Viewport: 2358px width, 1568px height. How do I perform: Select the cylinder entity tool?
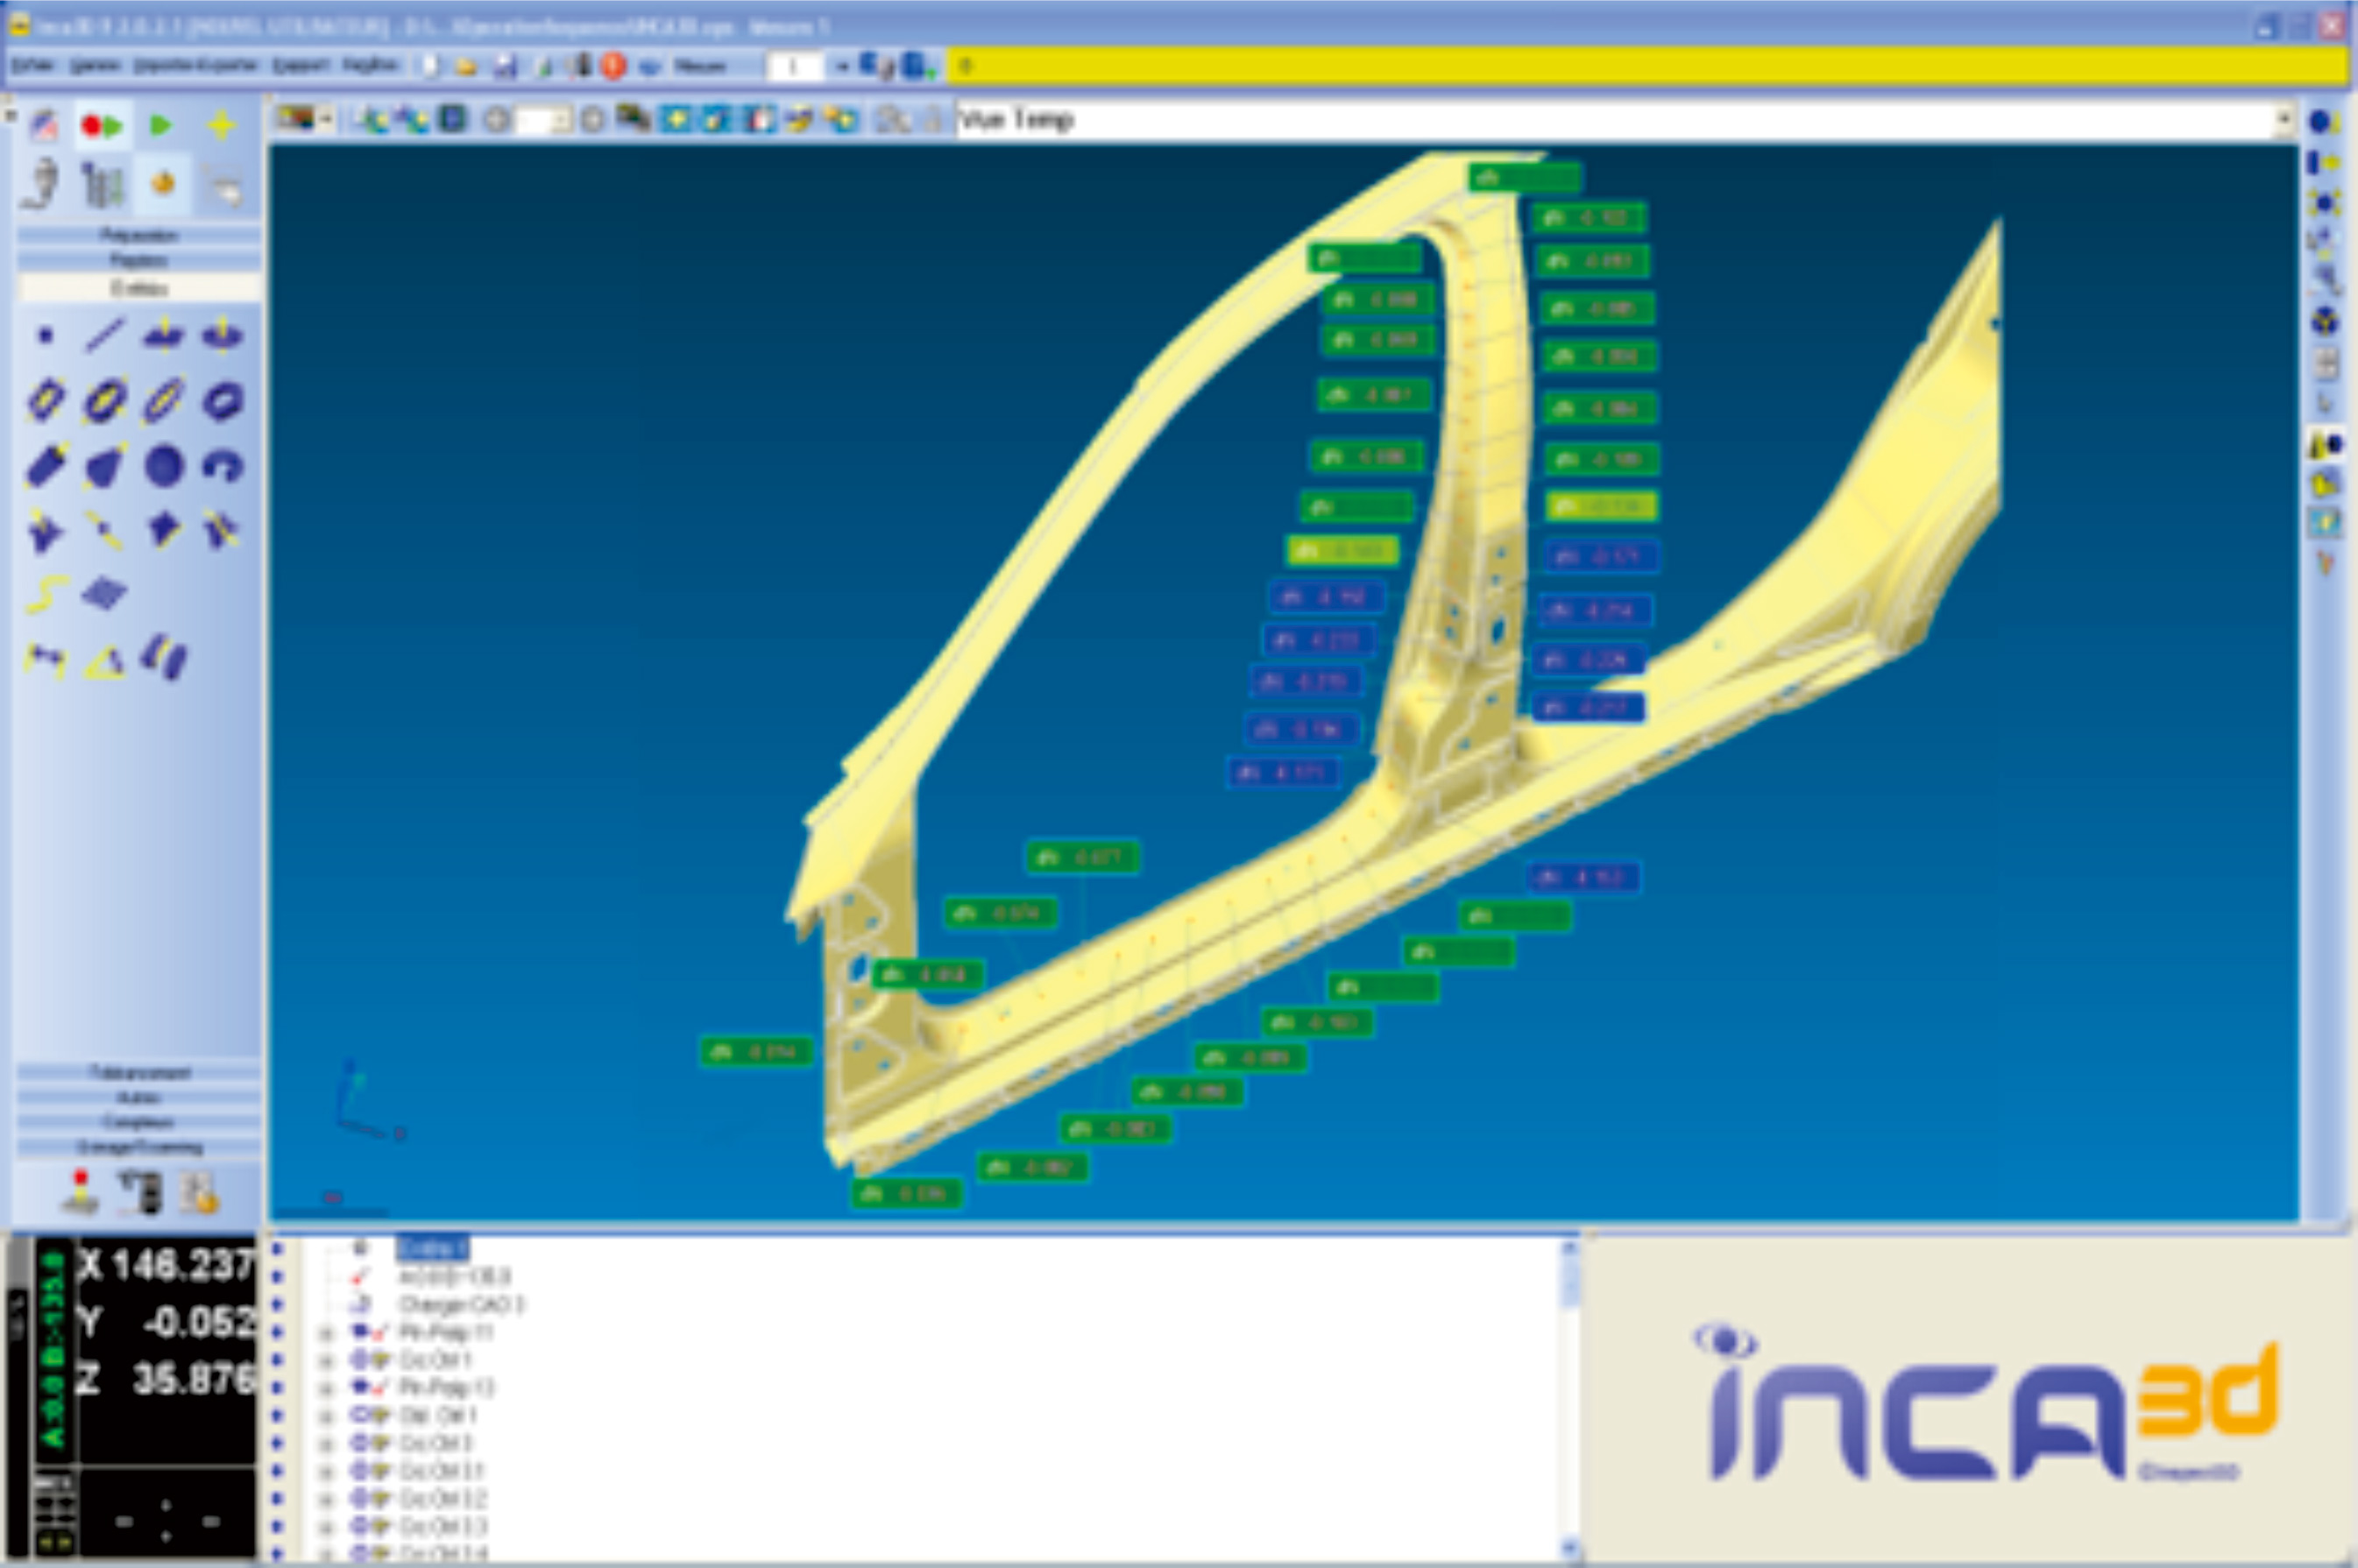(x=45, y=466)
